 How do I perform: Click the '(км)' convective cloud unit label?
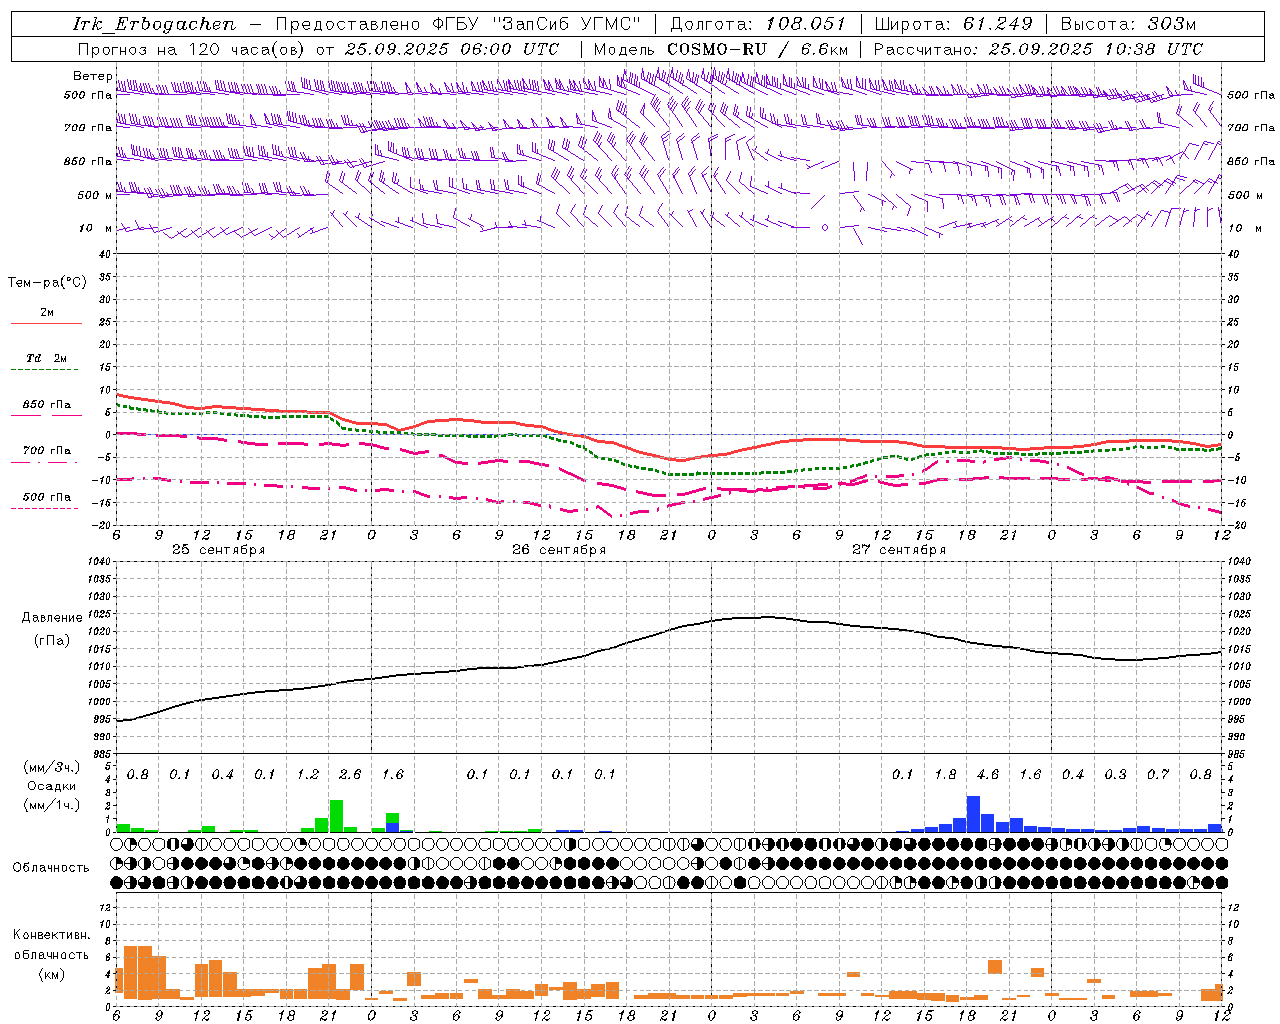pyautogui.click(x=51, y=975)
